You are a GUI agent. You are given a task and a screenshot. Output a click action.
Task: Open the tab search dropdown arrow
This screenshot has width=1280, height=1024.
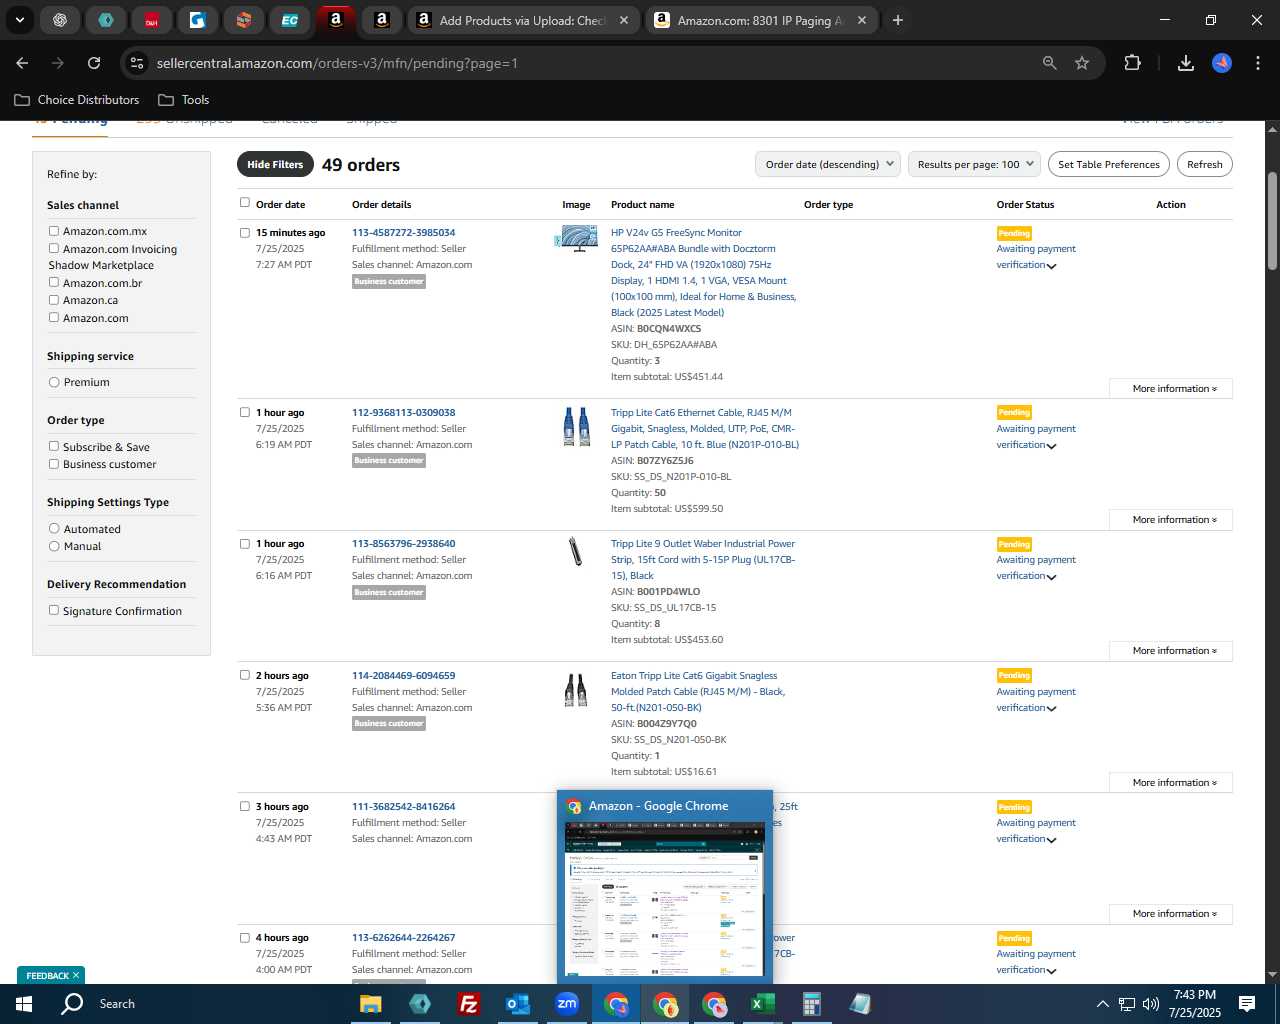pyautogui.click(x=19, y=20)
